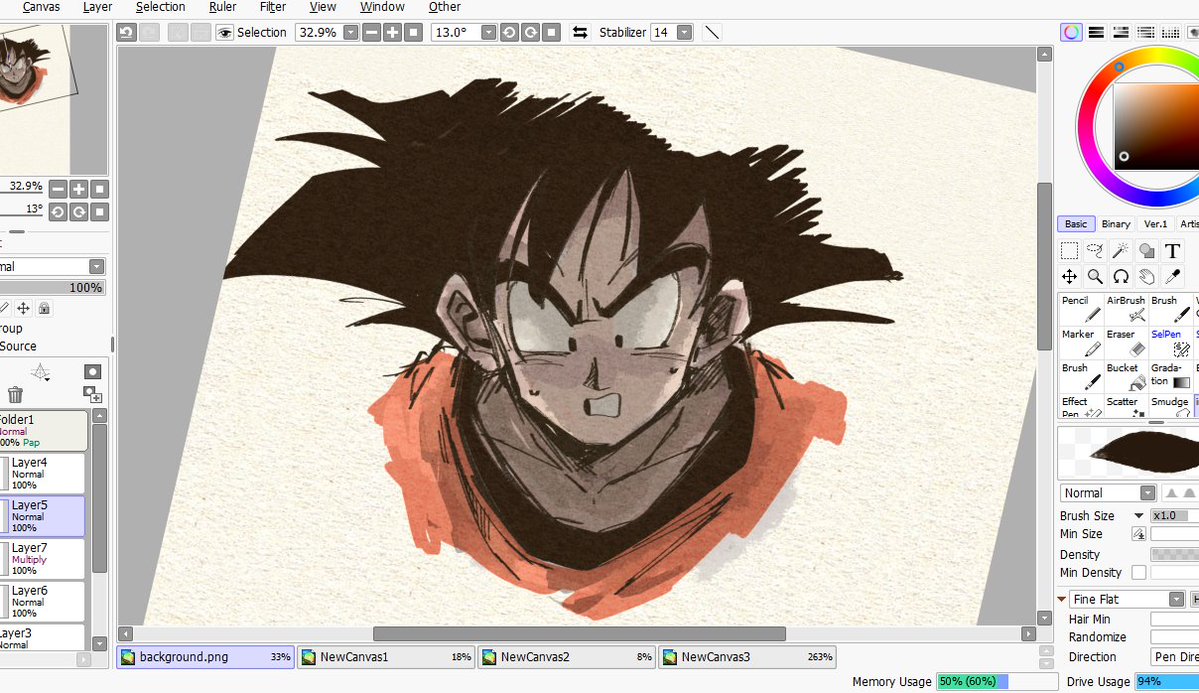Select the Rotate view tool

pos(1120,276)
